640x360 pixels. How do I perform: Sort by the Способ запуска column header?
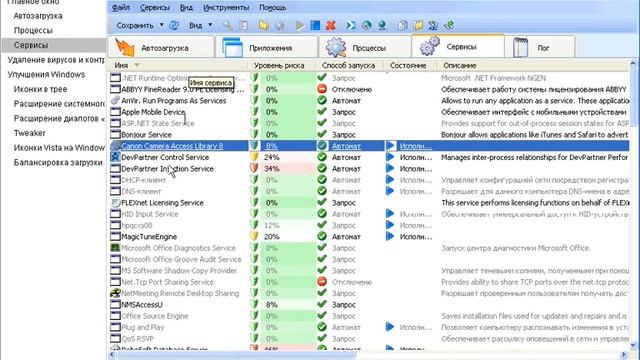click(349, 65)
